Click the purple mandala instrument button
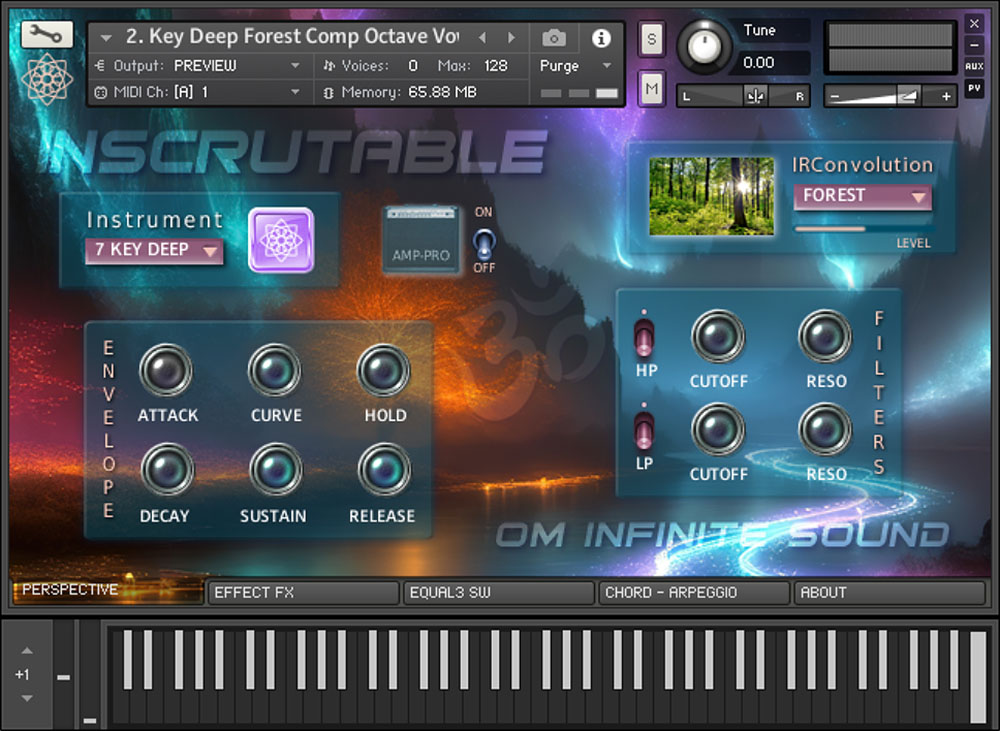 281,240
